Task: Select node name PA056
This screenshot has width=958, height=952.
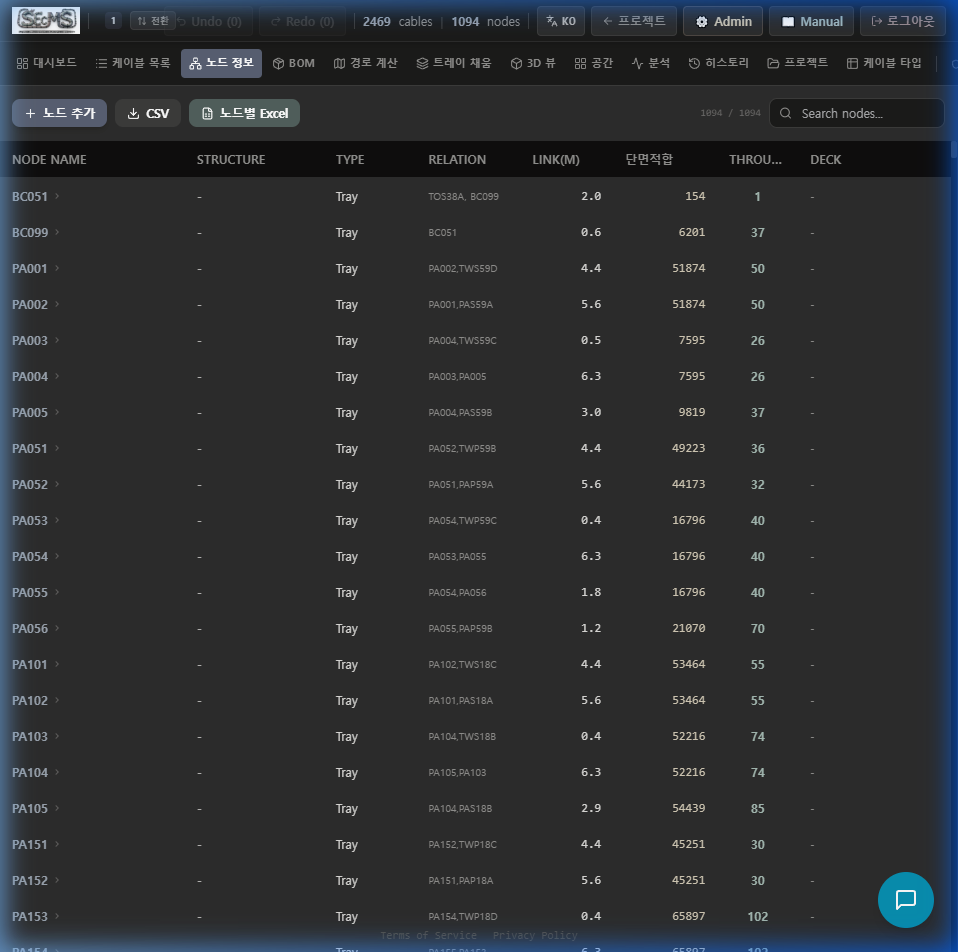Action: (30, 629)
